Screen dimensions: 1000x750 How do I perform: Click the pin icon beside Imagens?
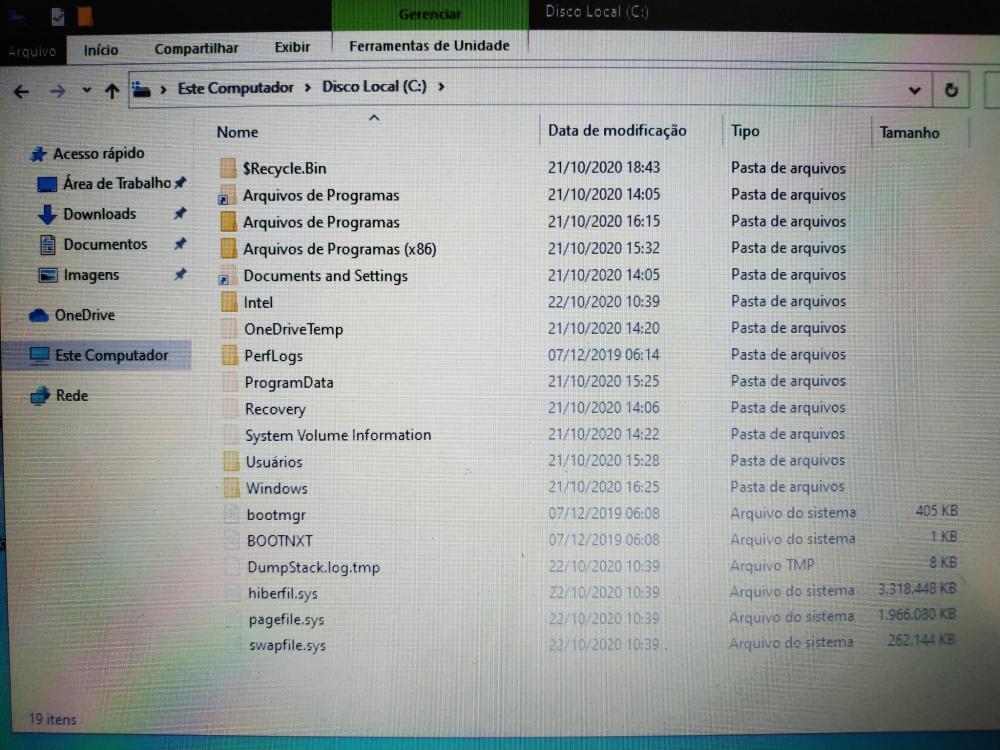(x=180, y=274)
